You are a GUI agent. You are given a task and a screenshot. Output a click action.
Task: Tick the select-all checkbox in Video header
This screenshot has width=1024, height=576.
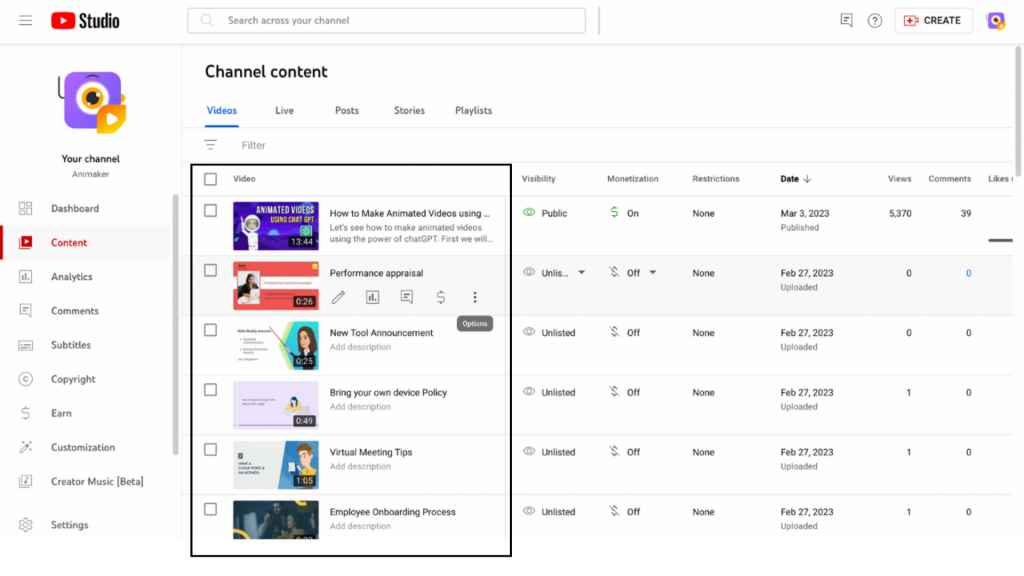(x=210, y=179)
